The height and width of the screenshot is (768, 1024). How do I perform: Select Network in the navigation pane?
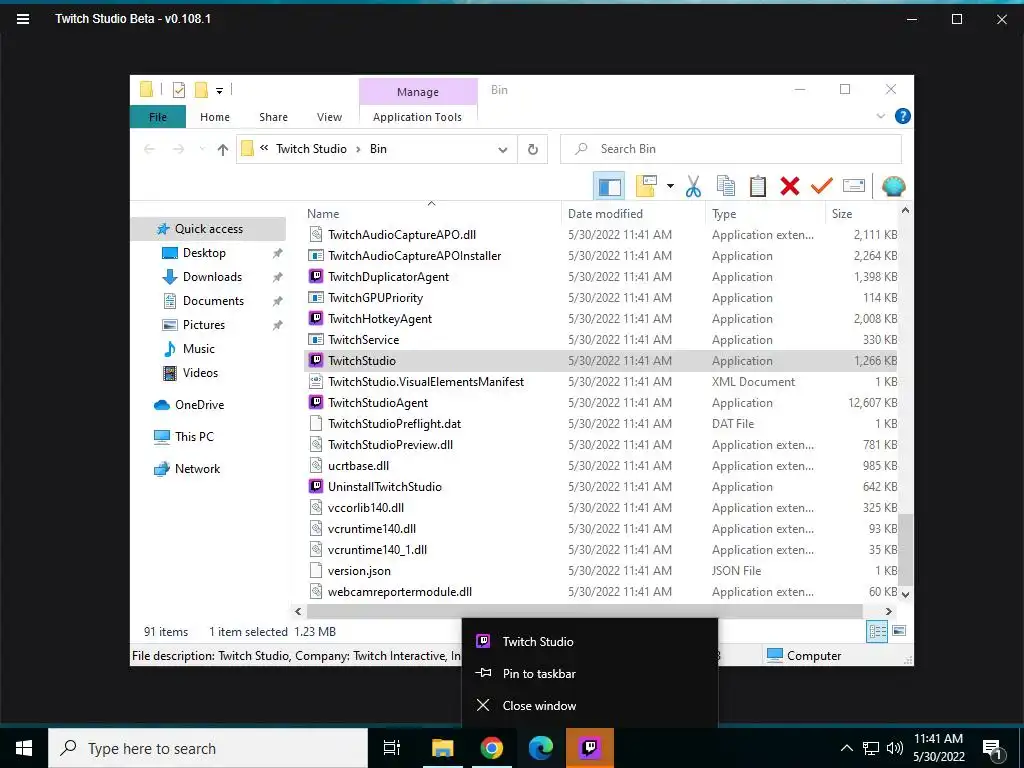[197, 469]
